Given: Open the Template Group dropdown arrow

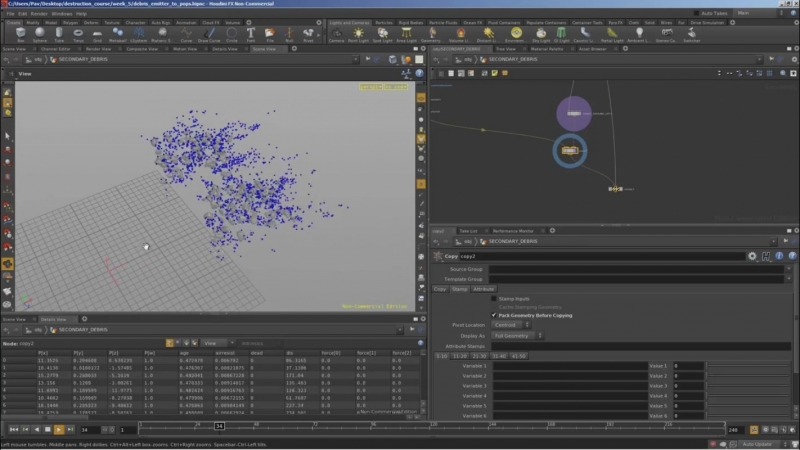Looking at the screenshot, I should pyautogui.click(x=789, y=279).
